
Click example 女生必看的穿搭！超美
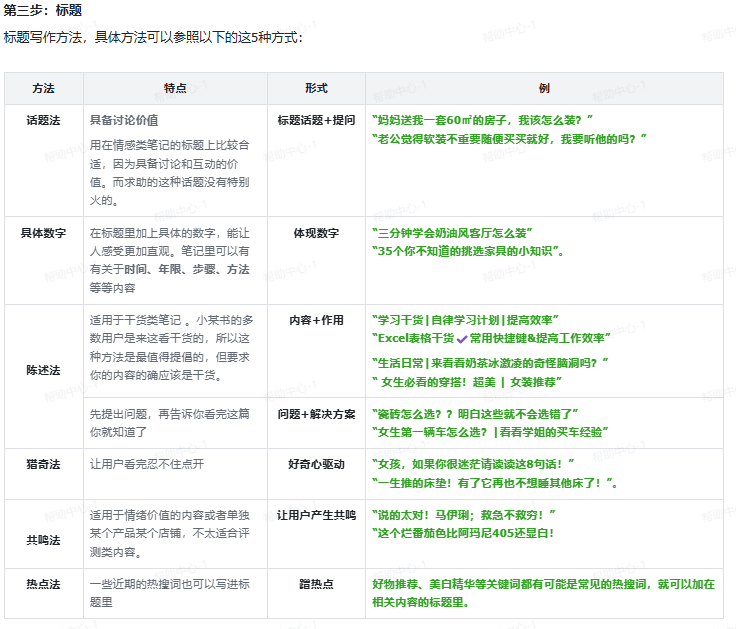pos(467,382)
